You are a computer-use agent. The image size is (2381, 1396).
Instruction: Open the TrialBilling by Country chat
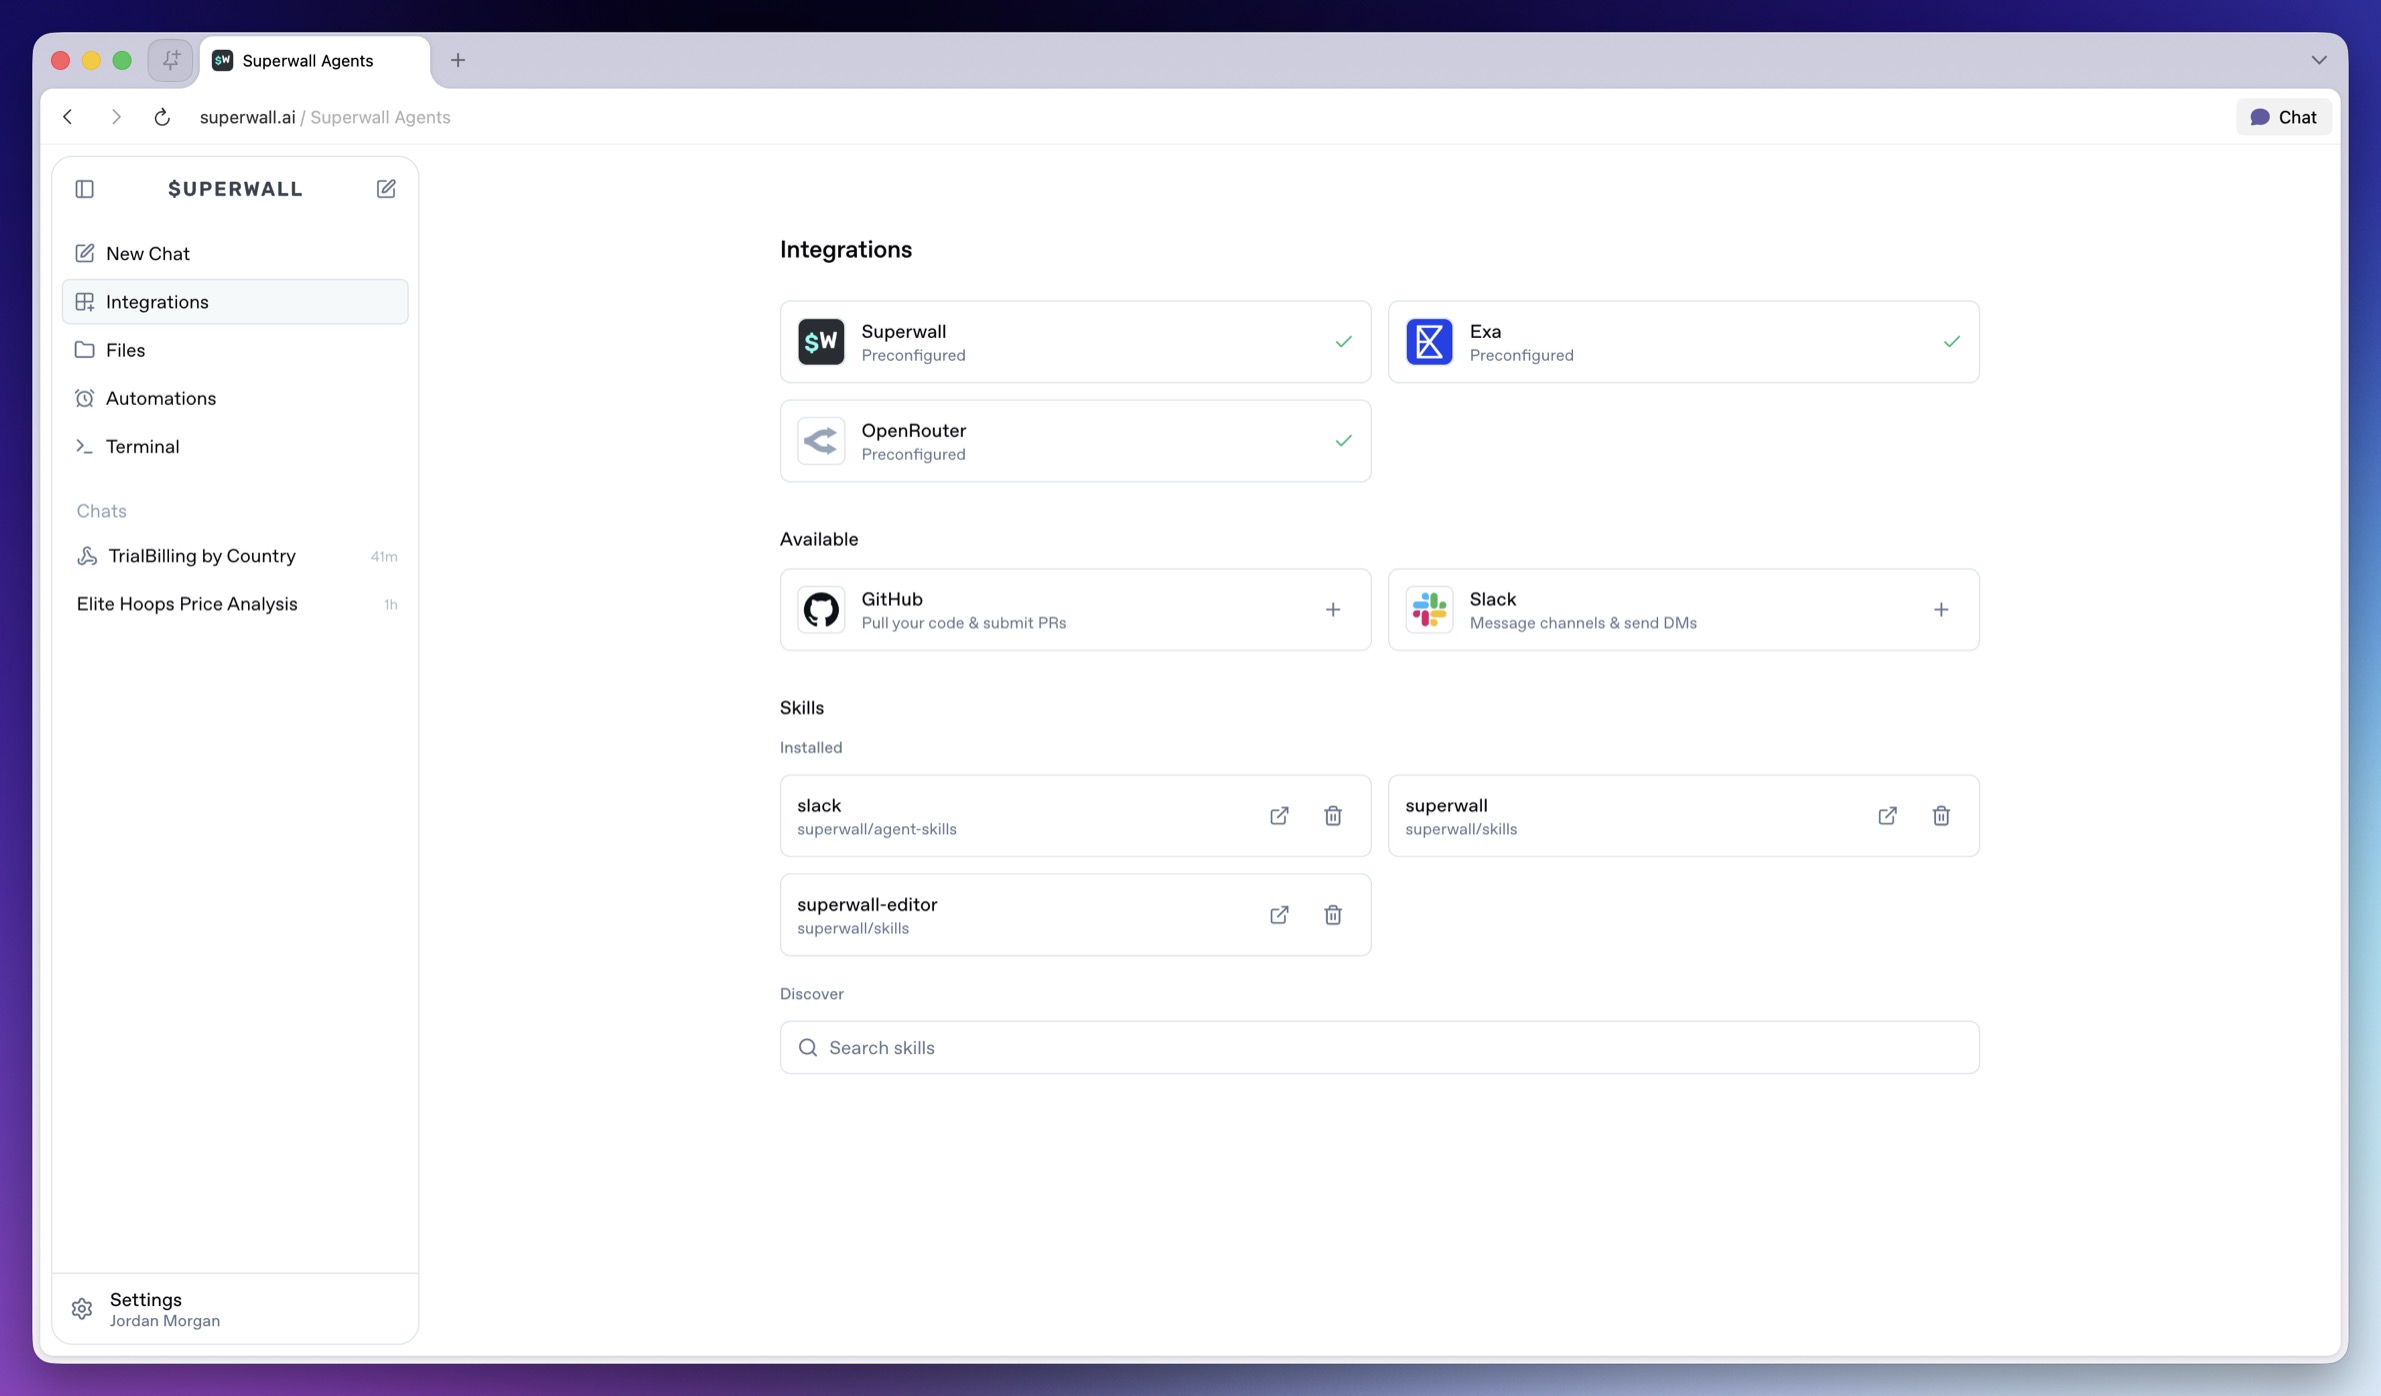tap(235, 556)
